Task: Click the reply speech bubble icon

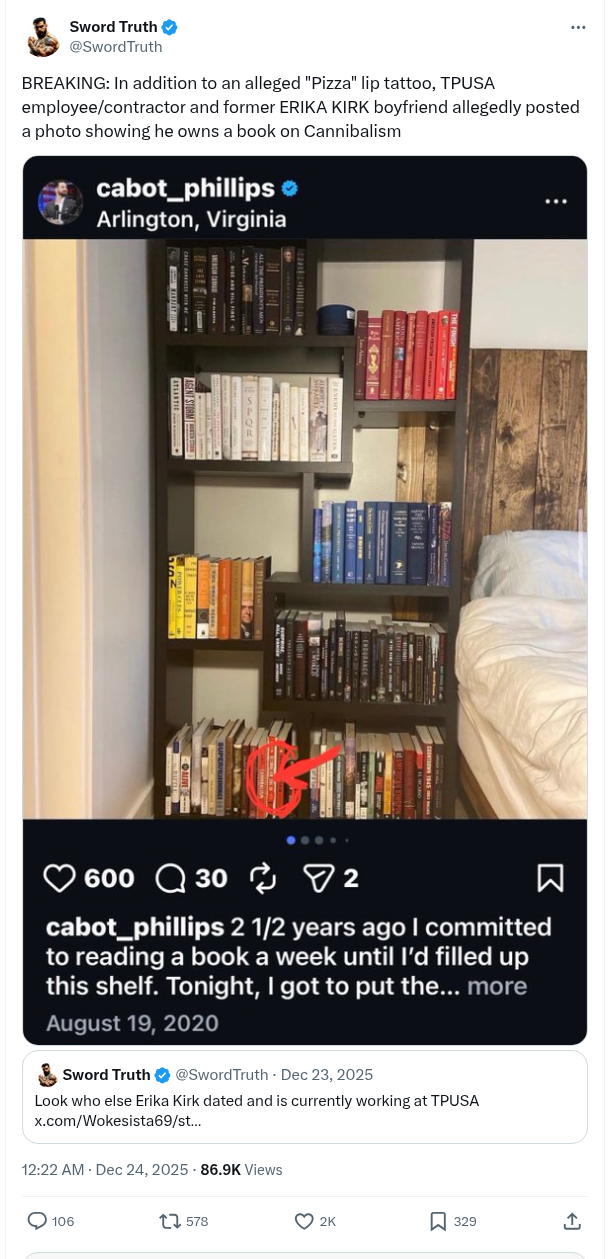Action: click(37, 1221)
